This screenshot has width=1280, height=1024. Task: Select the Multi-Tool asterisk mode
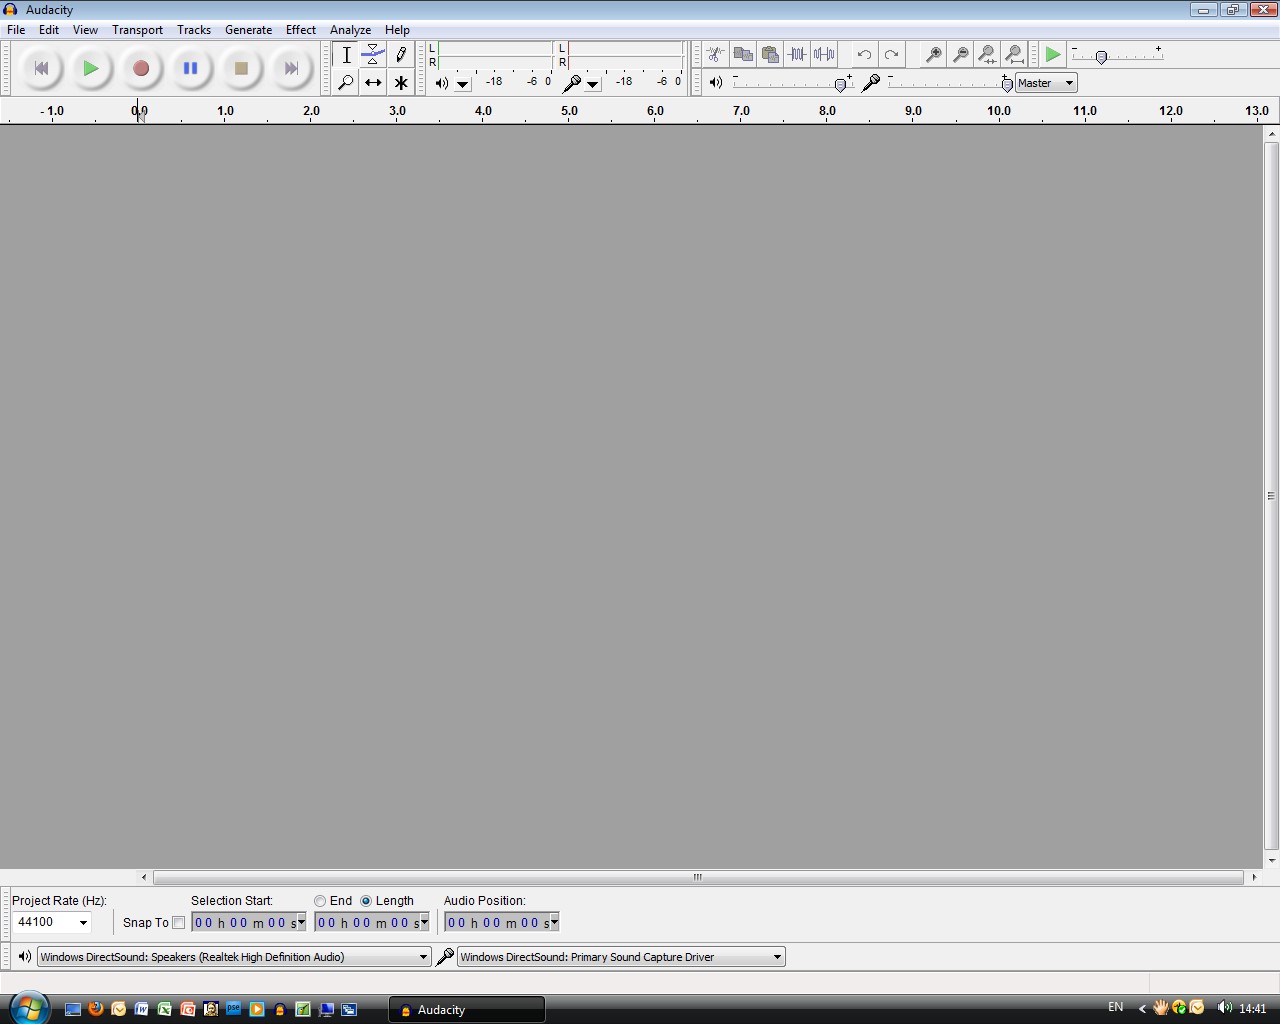coord(401,83)
